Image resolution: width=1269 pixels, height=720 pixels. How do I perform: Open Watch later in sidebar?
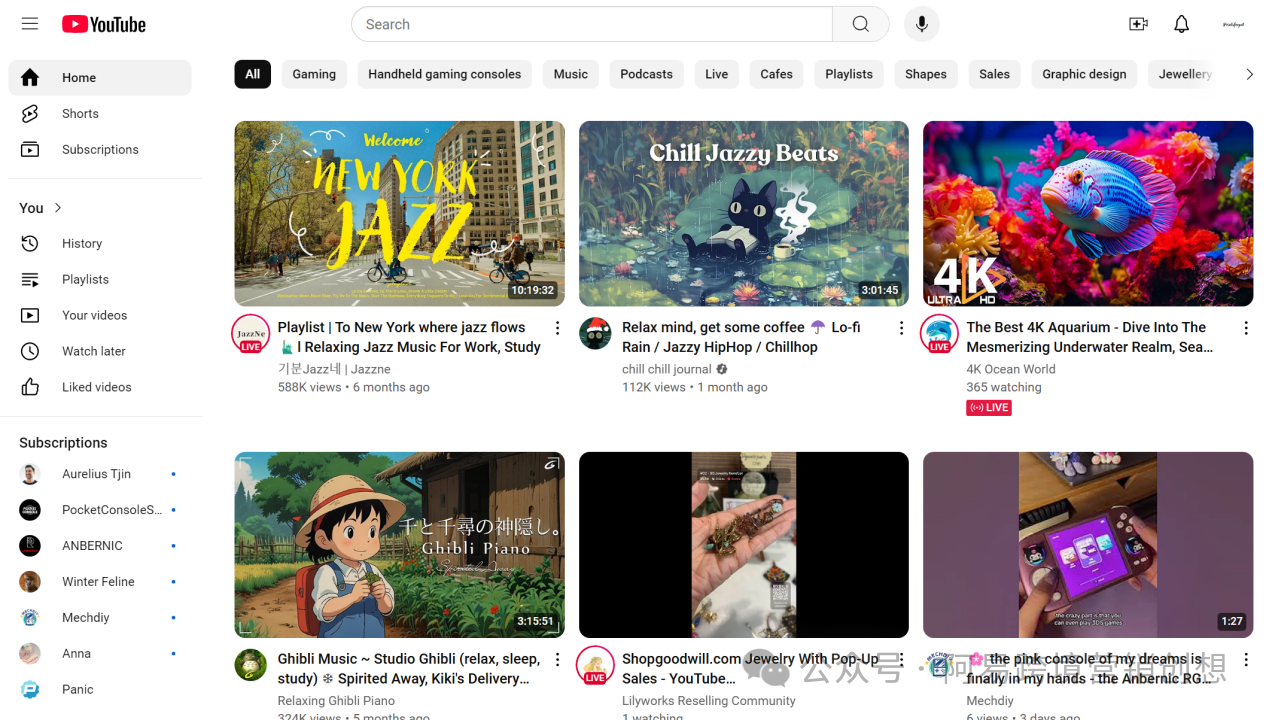[94, 351]
